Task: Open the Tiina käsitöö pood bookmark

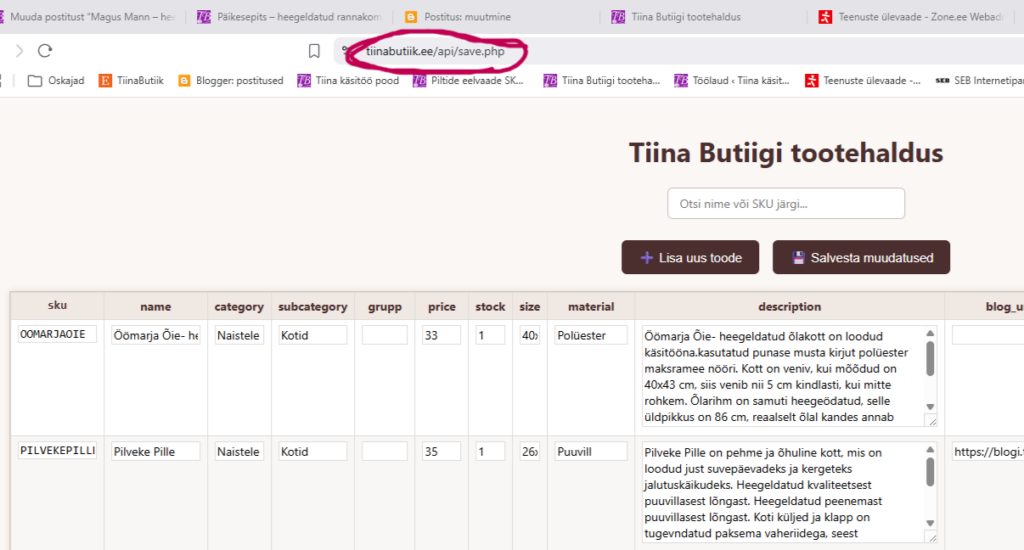Action: coord(348,80)
